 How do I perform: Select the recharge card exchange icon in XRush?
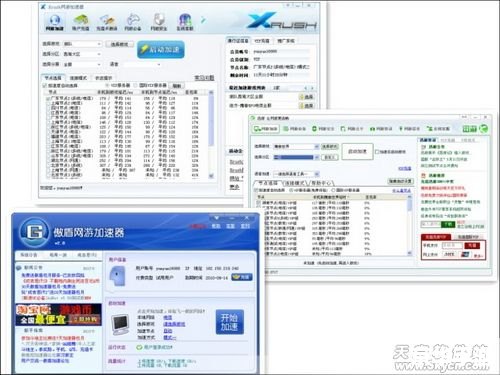(107, 22)
